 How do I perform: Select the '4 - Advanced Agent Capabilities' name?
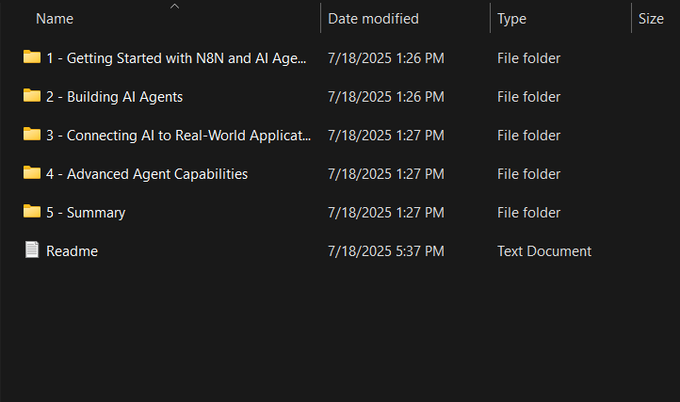click(x=147, y=174)
